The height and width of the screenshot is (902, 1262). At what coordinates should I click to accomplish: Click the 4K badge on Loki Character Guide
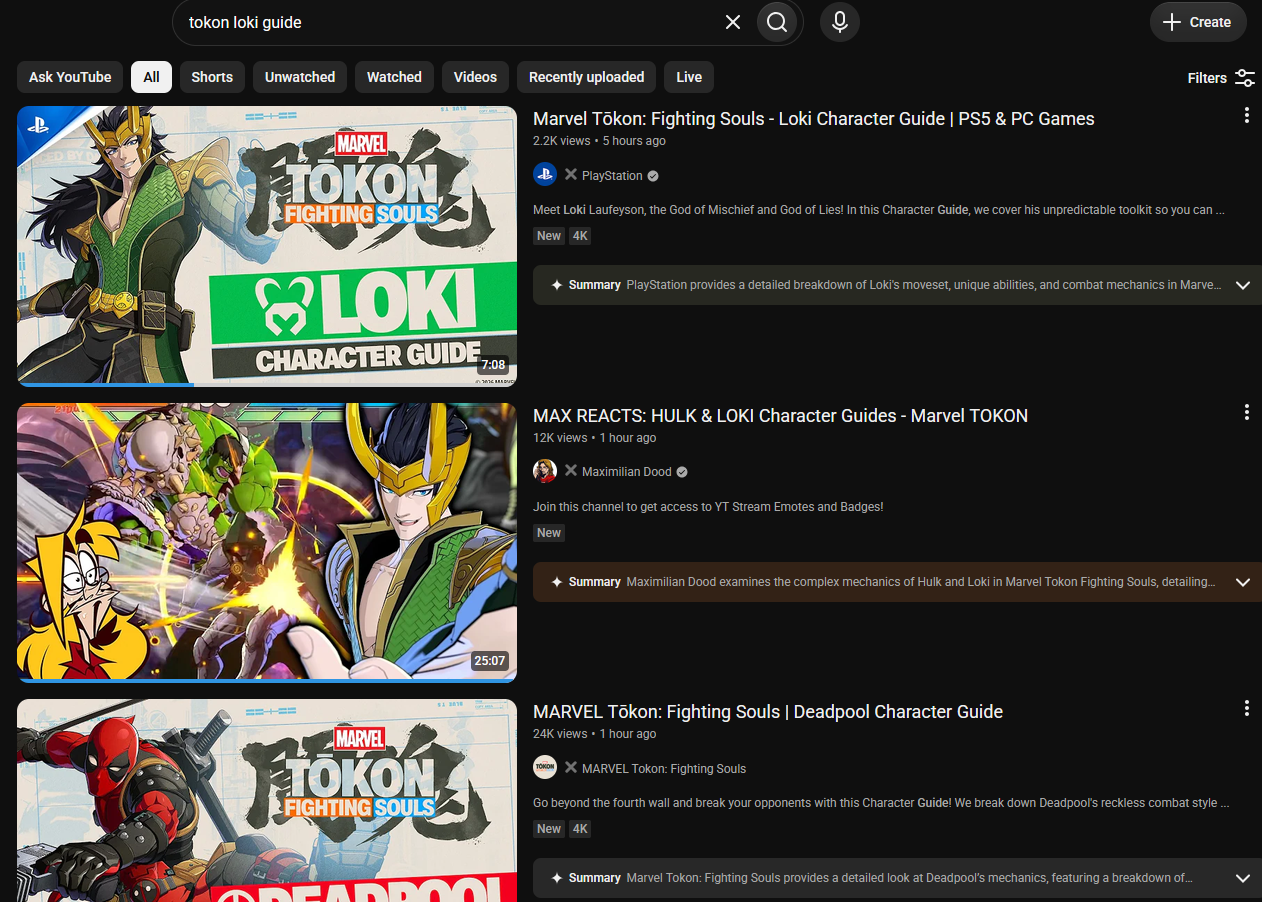[580, 236]
